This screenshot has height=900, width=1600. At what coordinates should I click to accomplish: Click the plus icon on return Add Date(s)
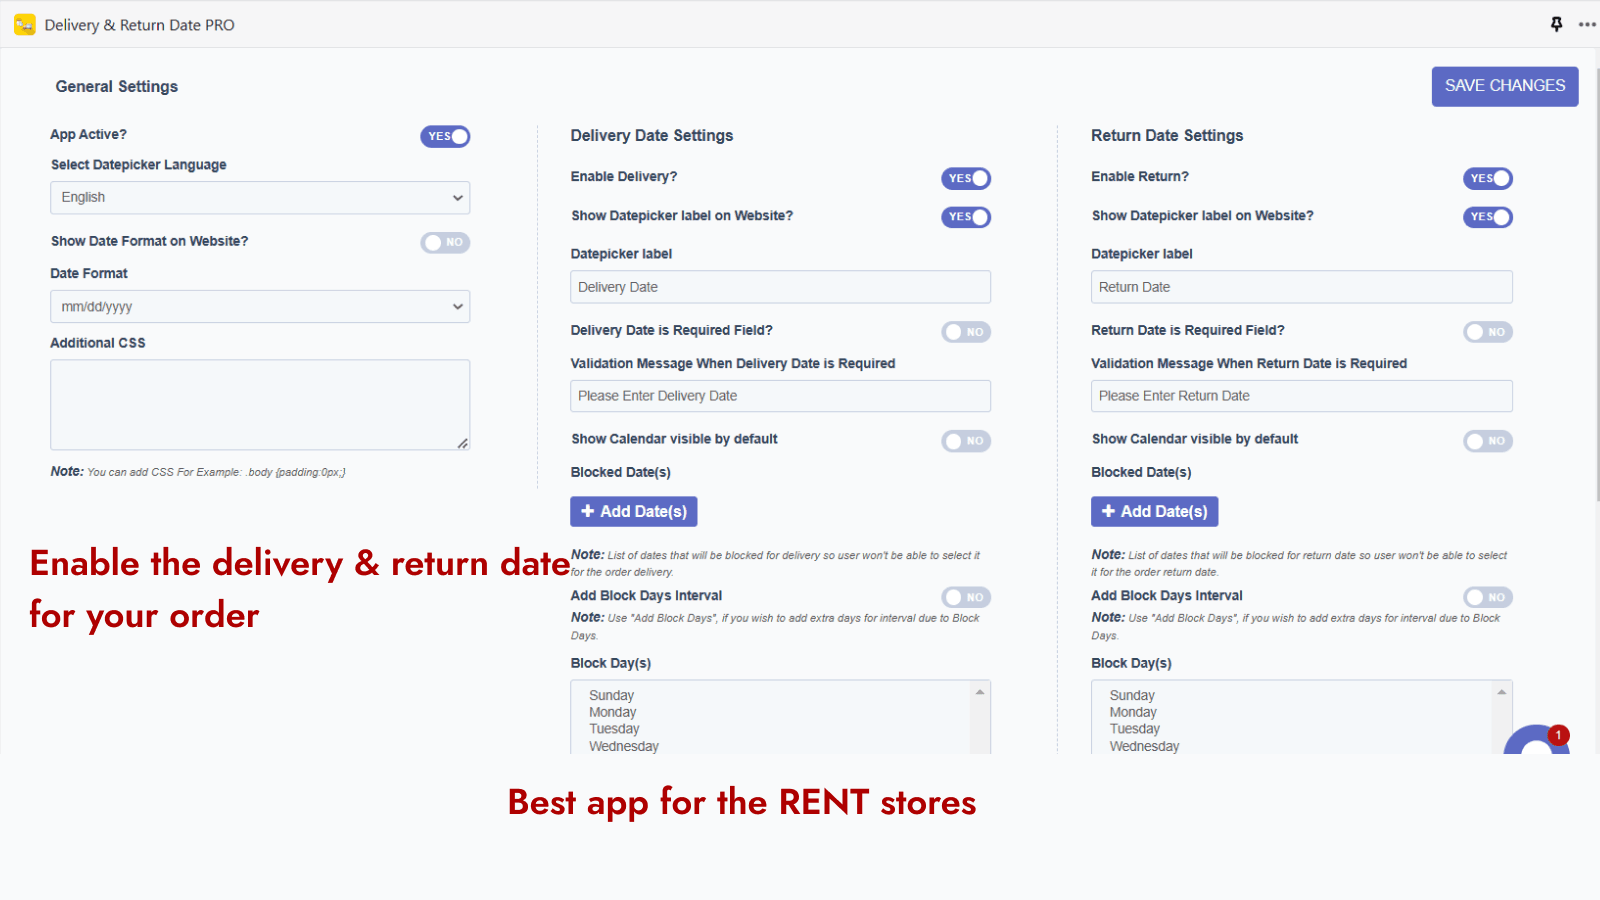(1109, 511)
